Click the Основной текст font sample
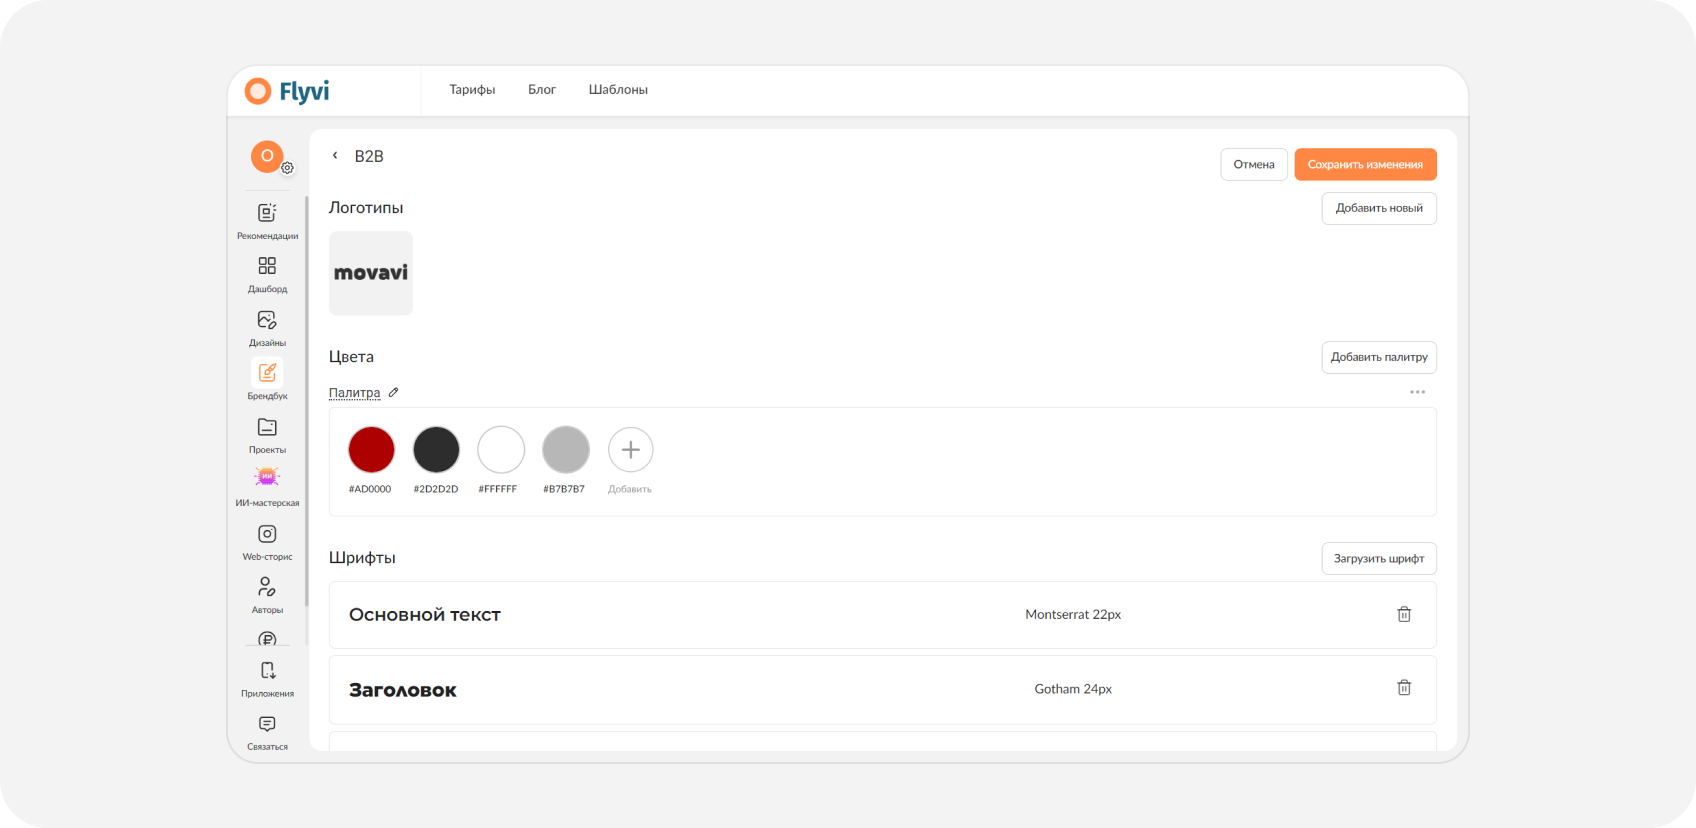This screenshot has width=1696, height=828. pos(425,615)
